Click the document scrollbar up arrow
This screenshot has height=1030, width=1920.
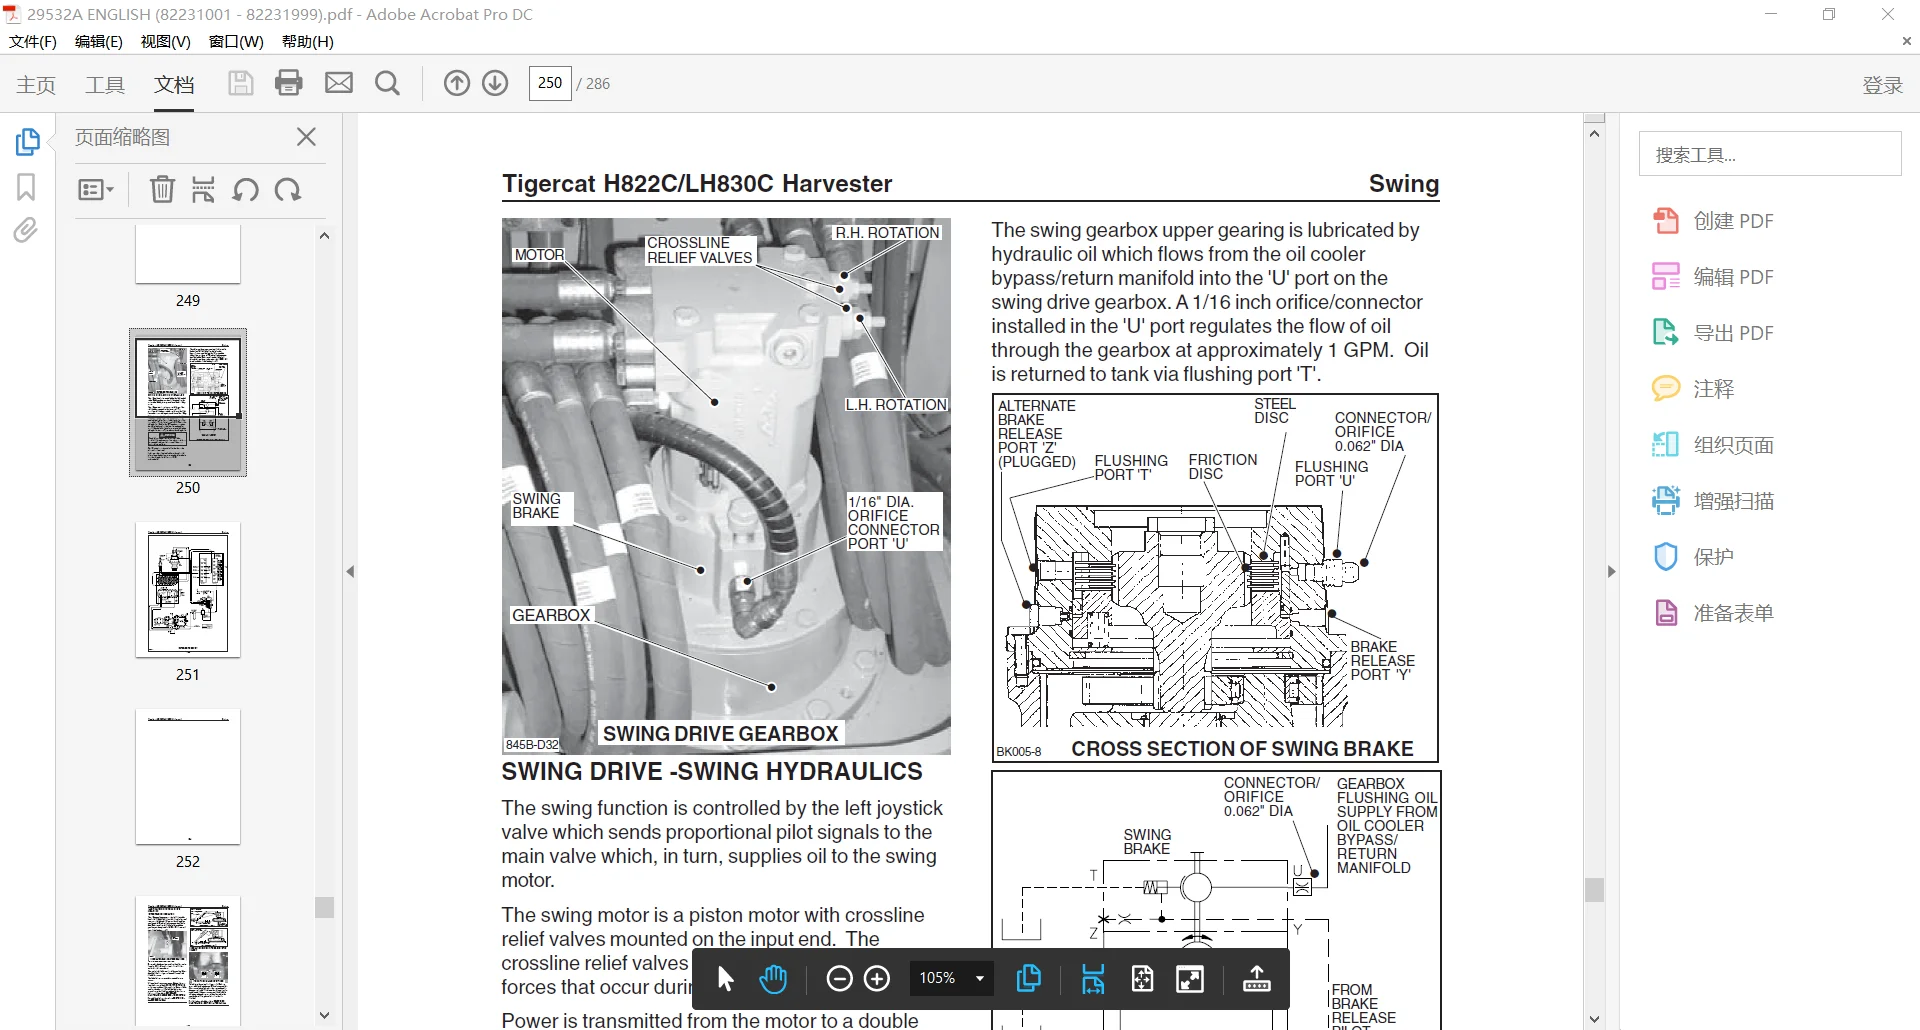pyautogui.click(x=1594, y=134)
